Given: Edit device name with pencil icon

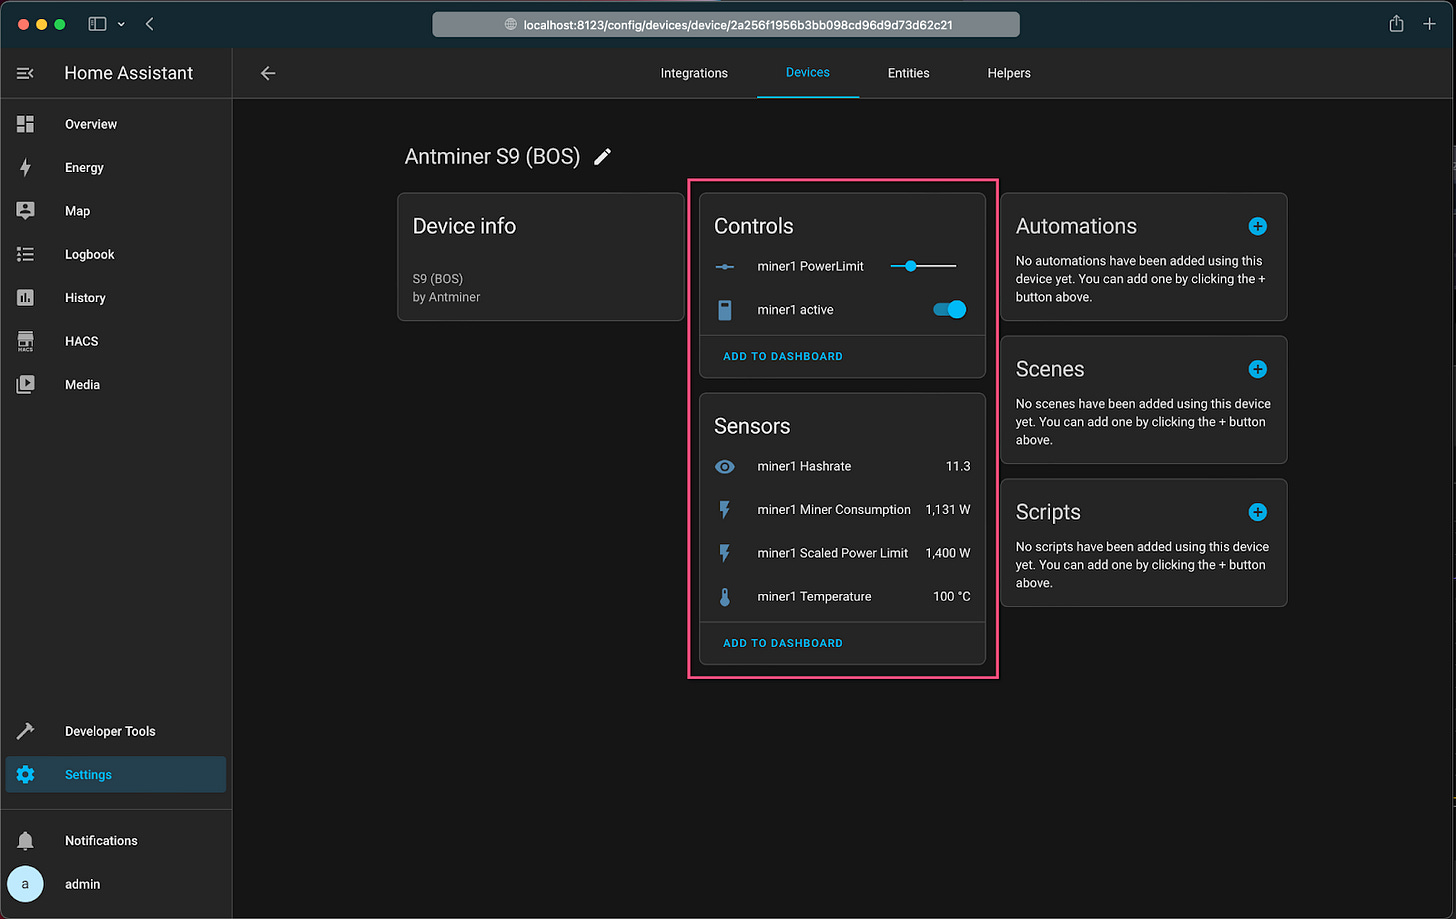Looking at the screenshot, I should click(602, 157).
